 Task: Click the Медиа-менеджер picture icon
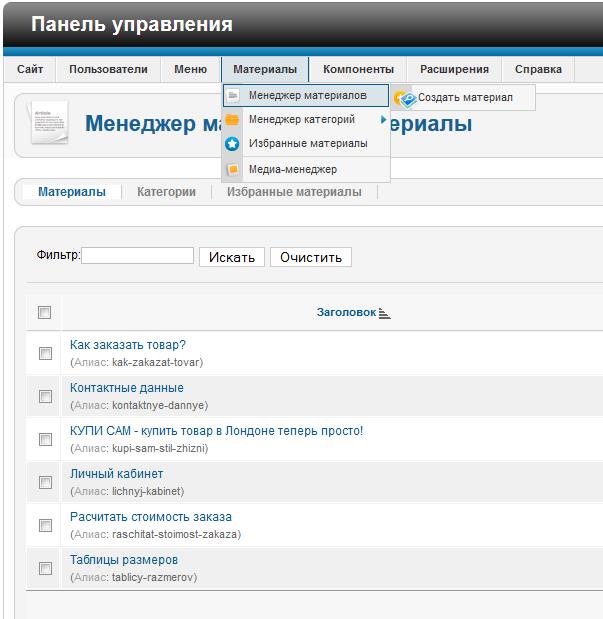pyautogui.click(x=233, y=169)
